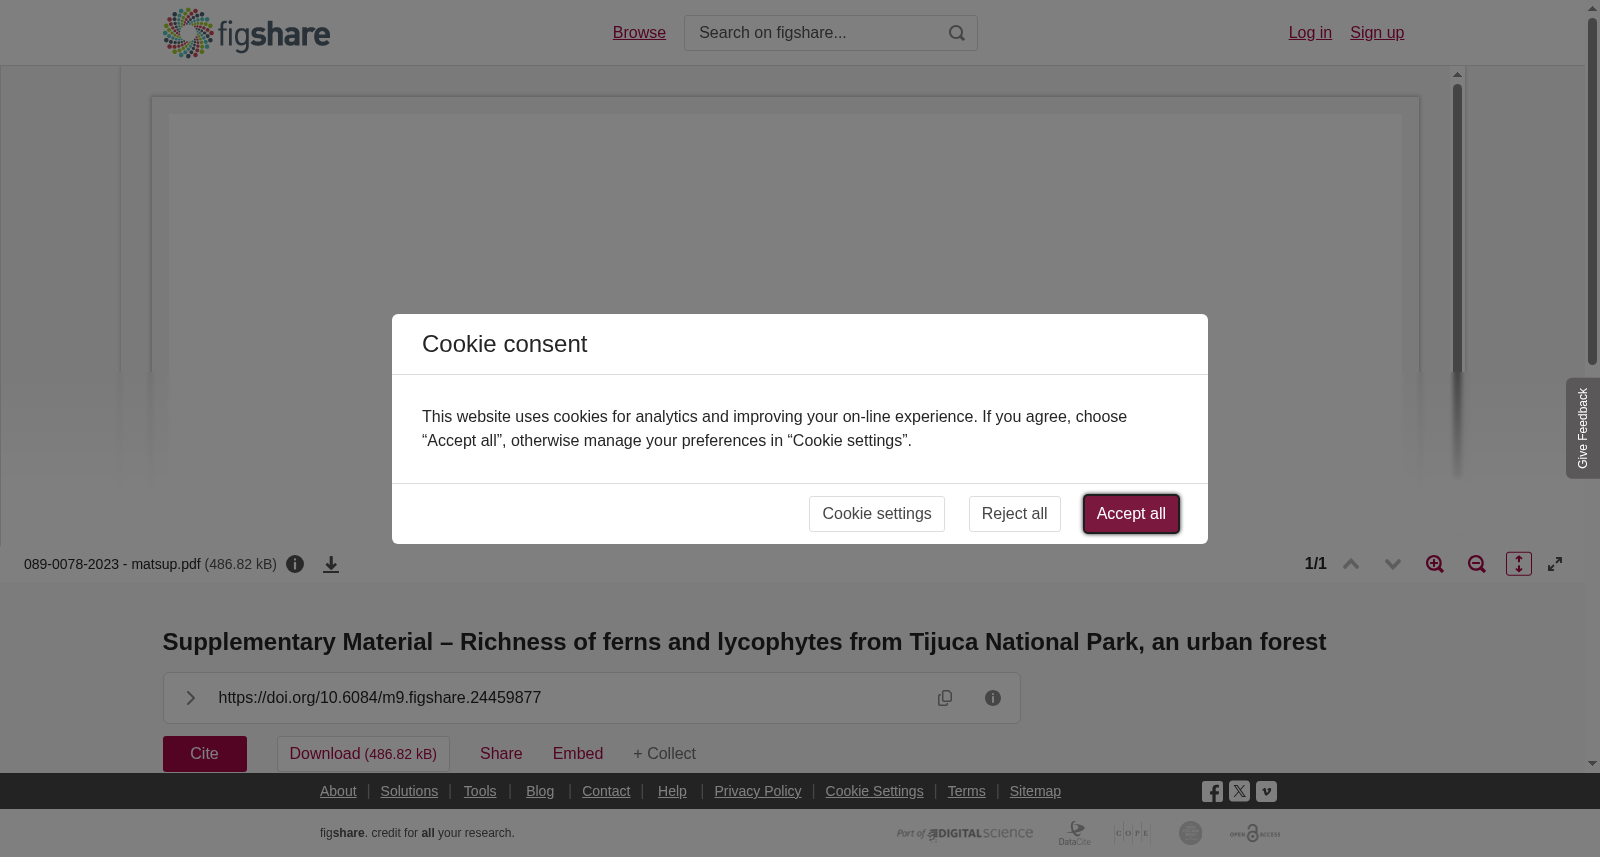Open the Tools footer link
1600x857 pixels.
tap(480, 791)
